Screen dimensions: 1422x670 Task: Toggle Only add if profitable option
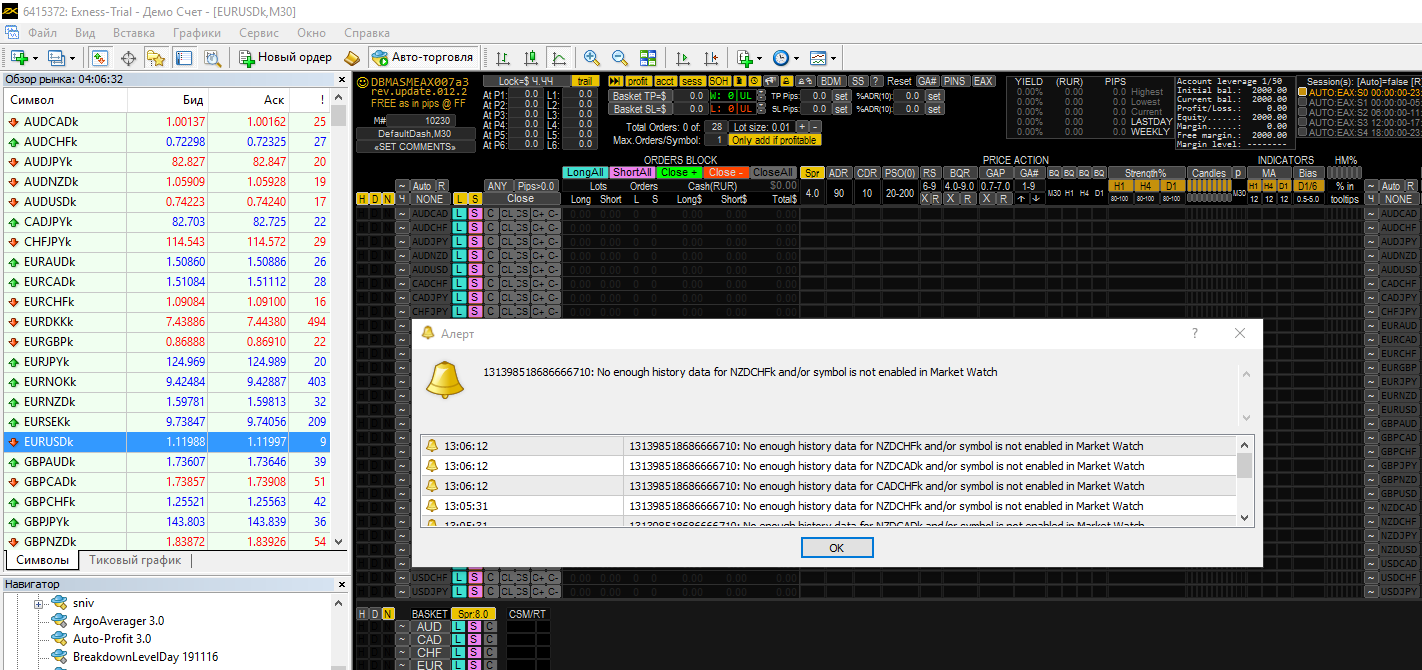point(775,140)
